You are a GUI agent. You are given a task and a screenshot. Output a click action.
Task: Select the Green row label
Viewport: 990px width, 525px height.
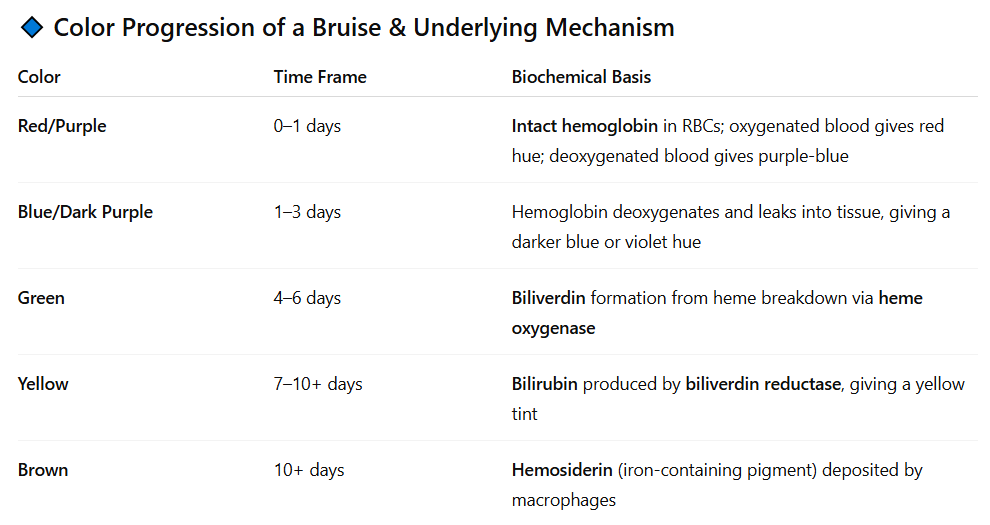point(41,298)
